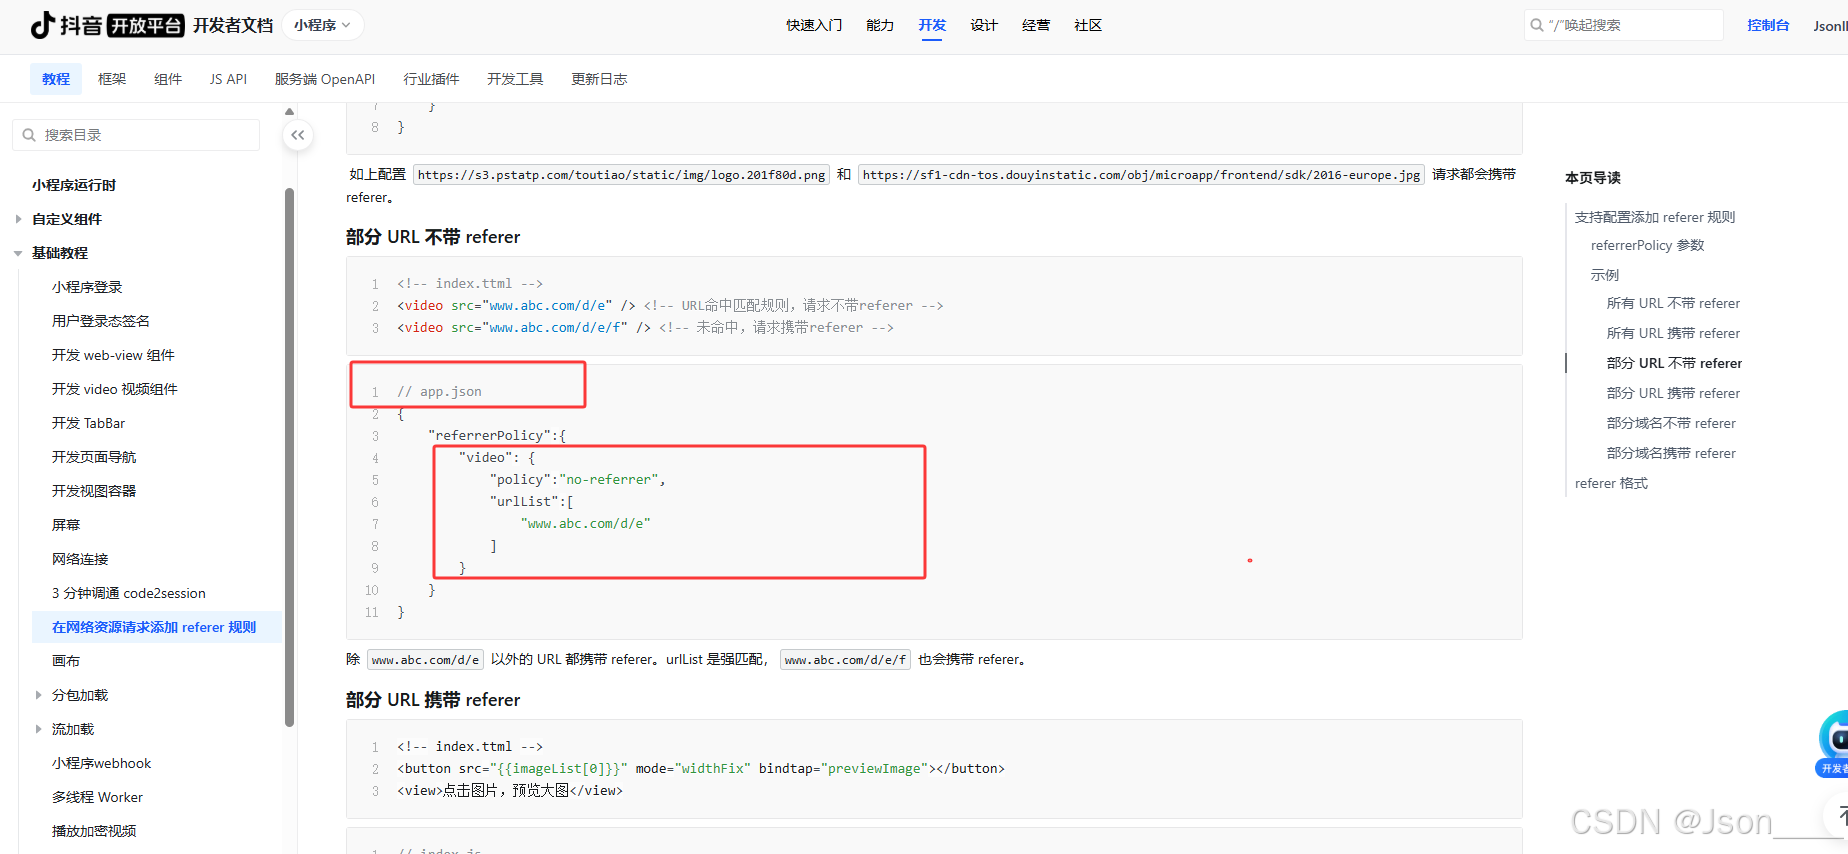The height and width of the screenshot is (854, 1848).
Task: Jump to 示例 section in page guide
Action: (1605, 275)
